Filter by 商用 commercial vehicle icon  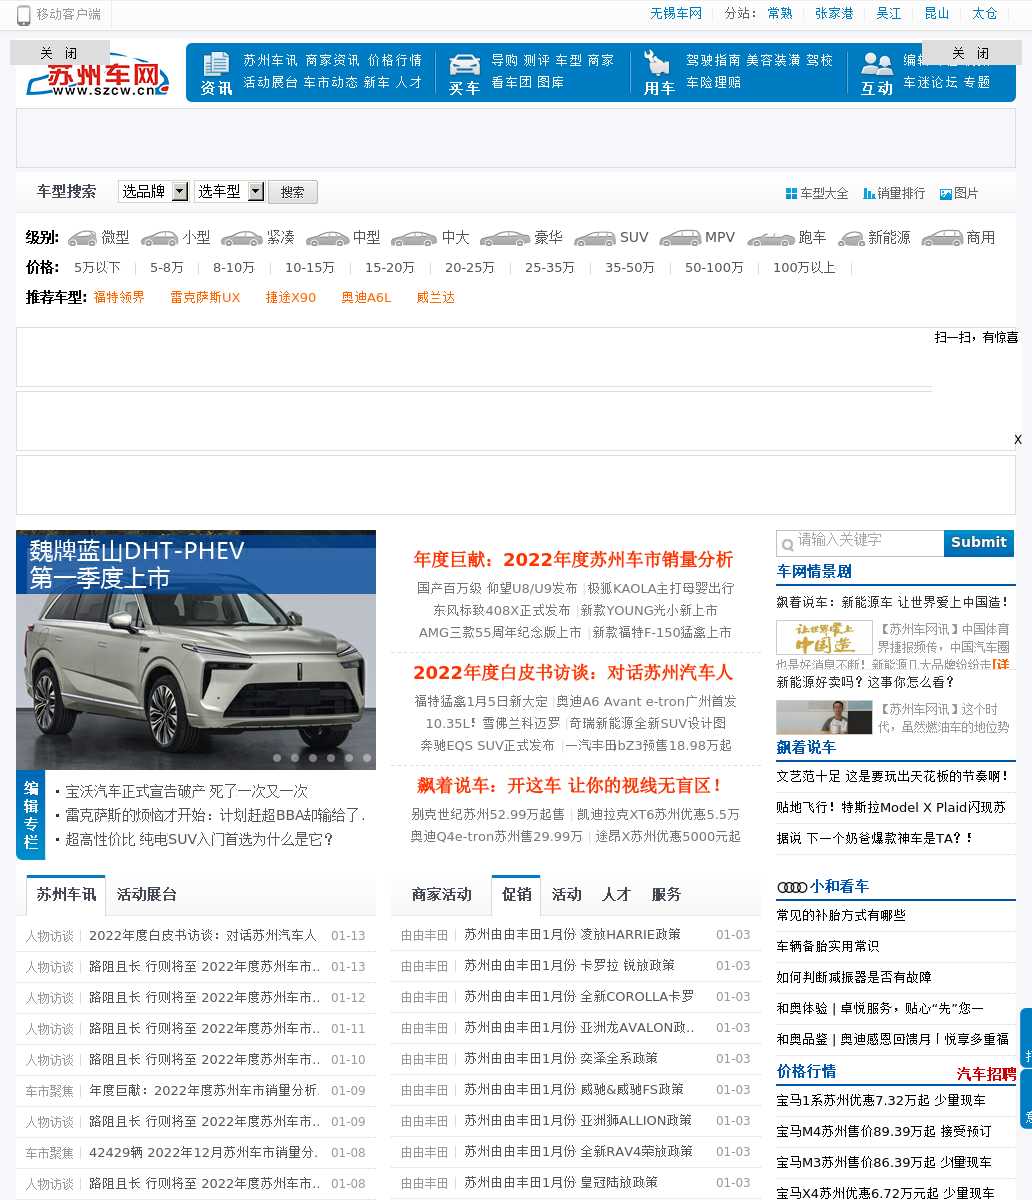tap(941, 238)
